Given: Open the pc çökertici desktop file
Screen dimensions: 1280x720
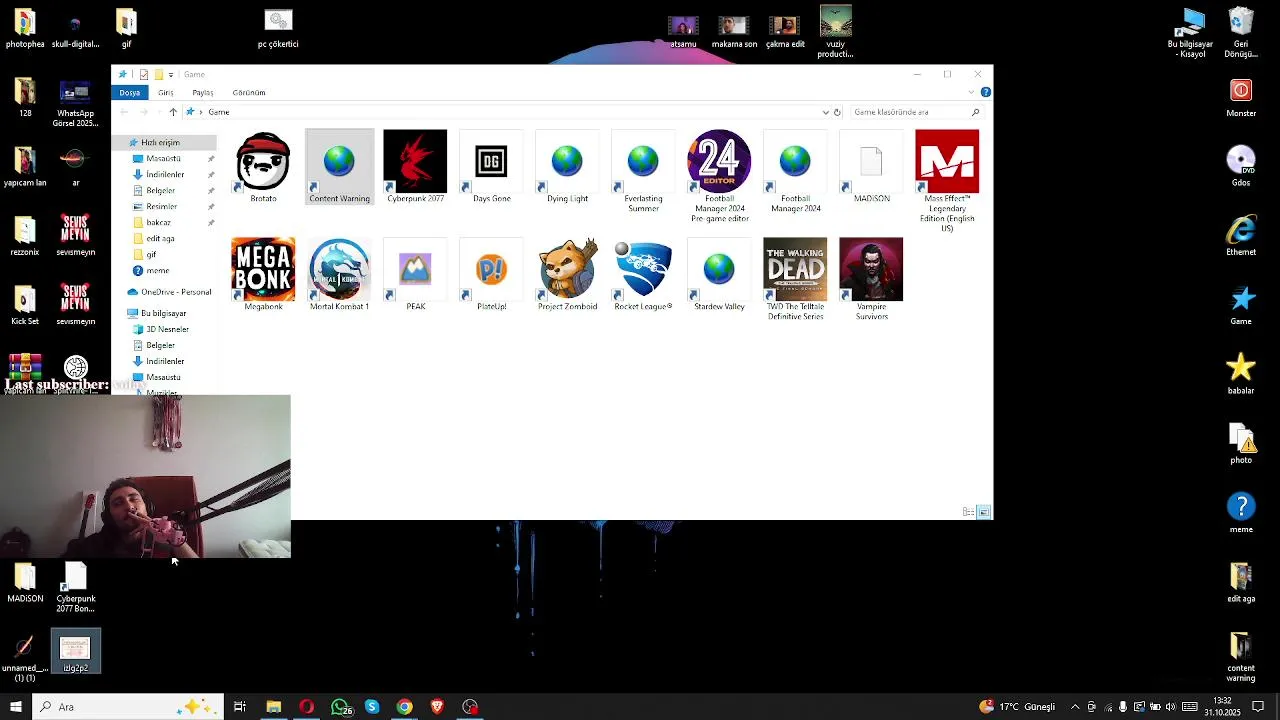Looking at the screenshot, I should [x=278, y=28].
